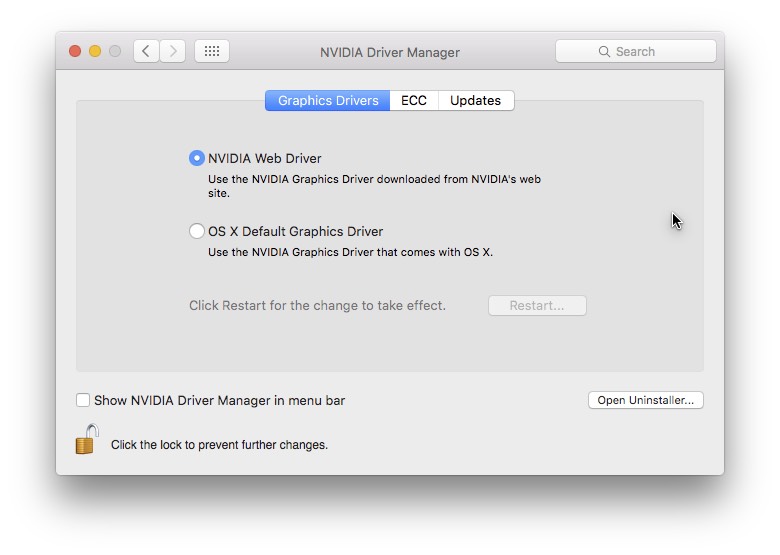Image resolution: width=780 pixels, height=555 pixels.
Task: Select OS X Default Graphics Driver option
Action: (197, 231)
